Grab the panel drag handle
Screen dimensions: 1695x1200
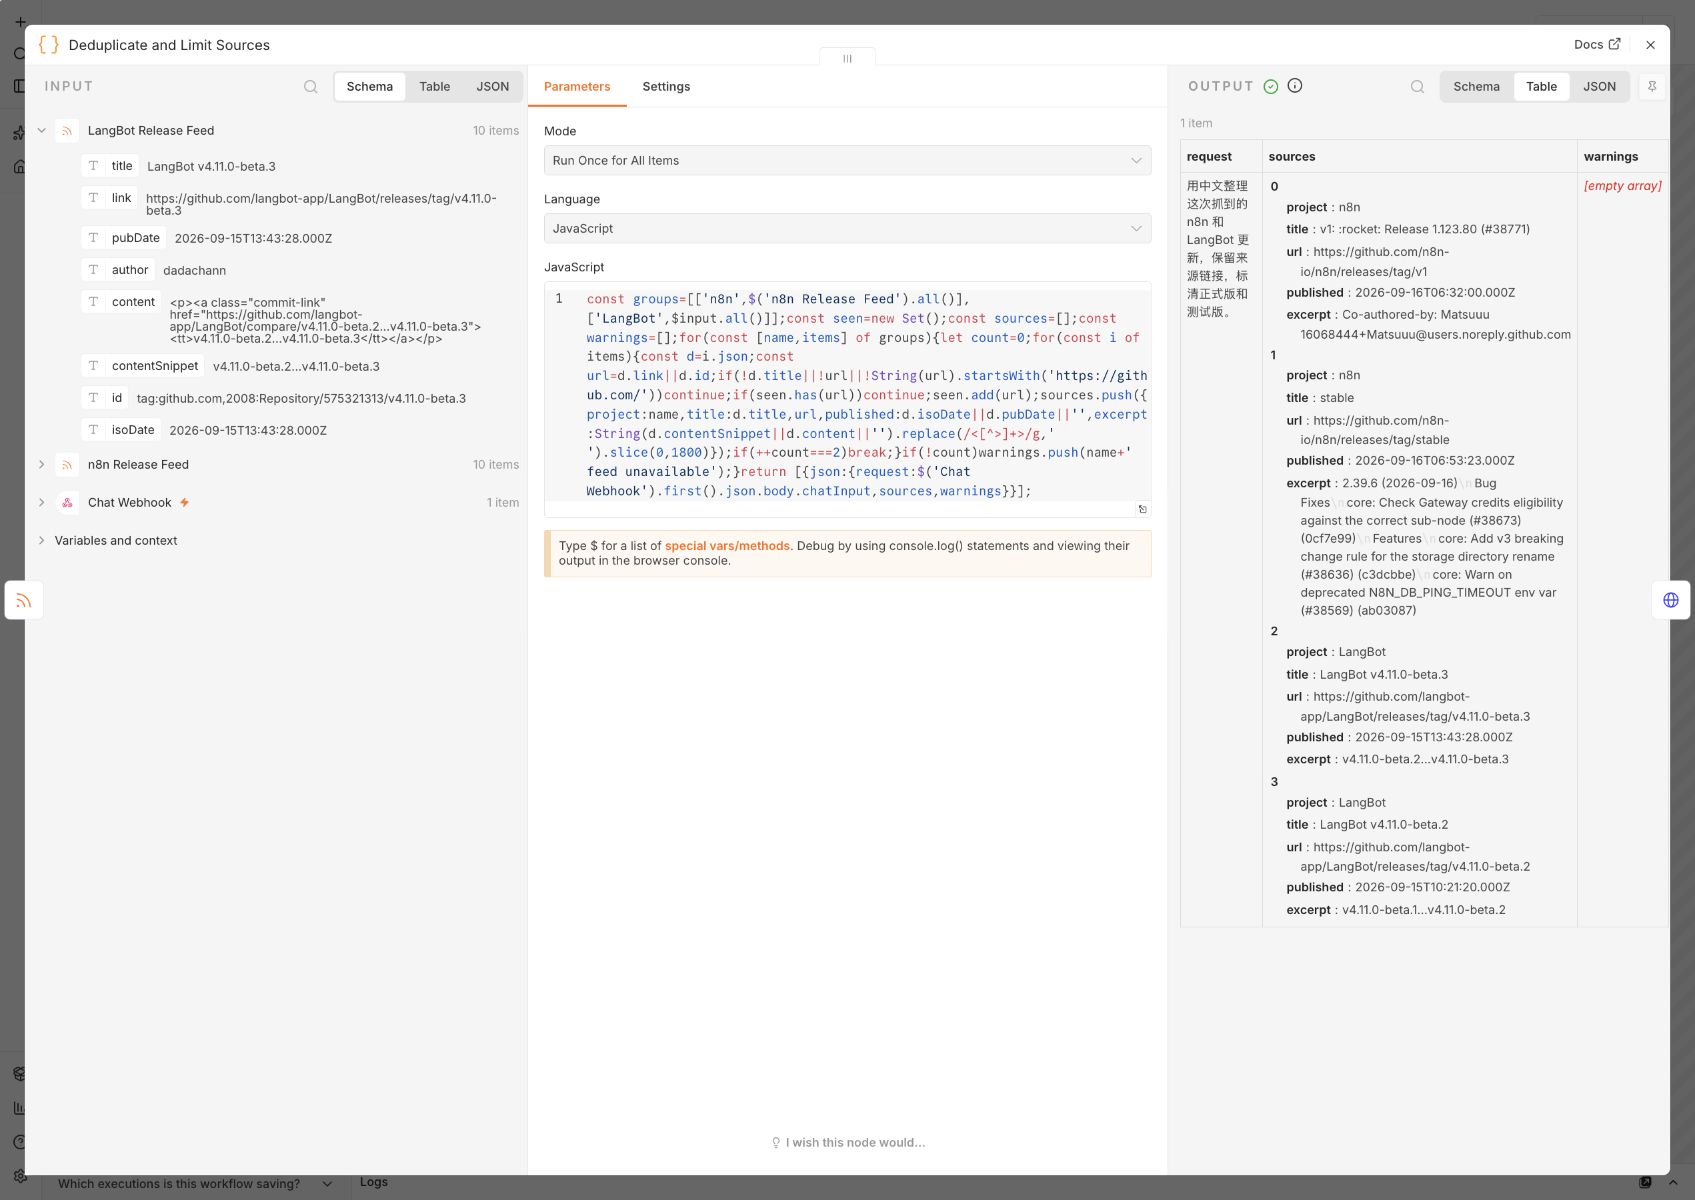pyautogui.click(x=847, y=58)
